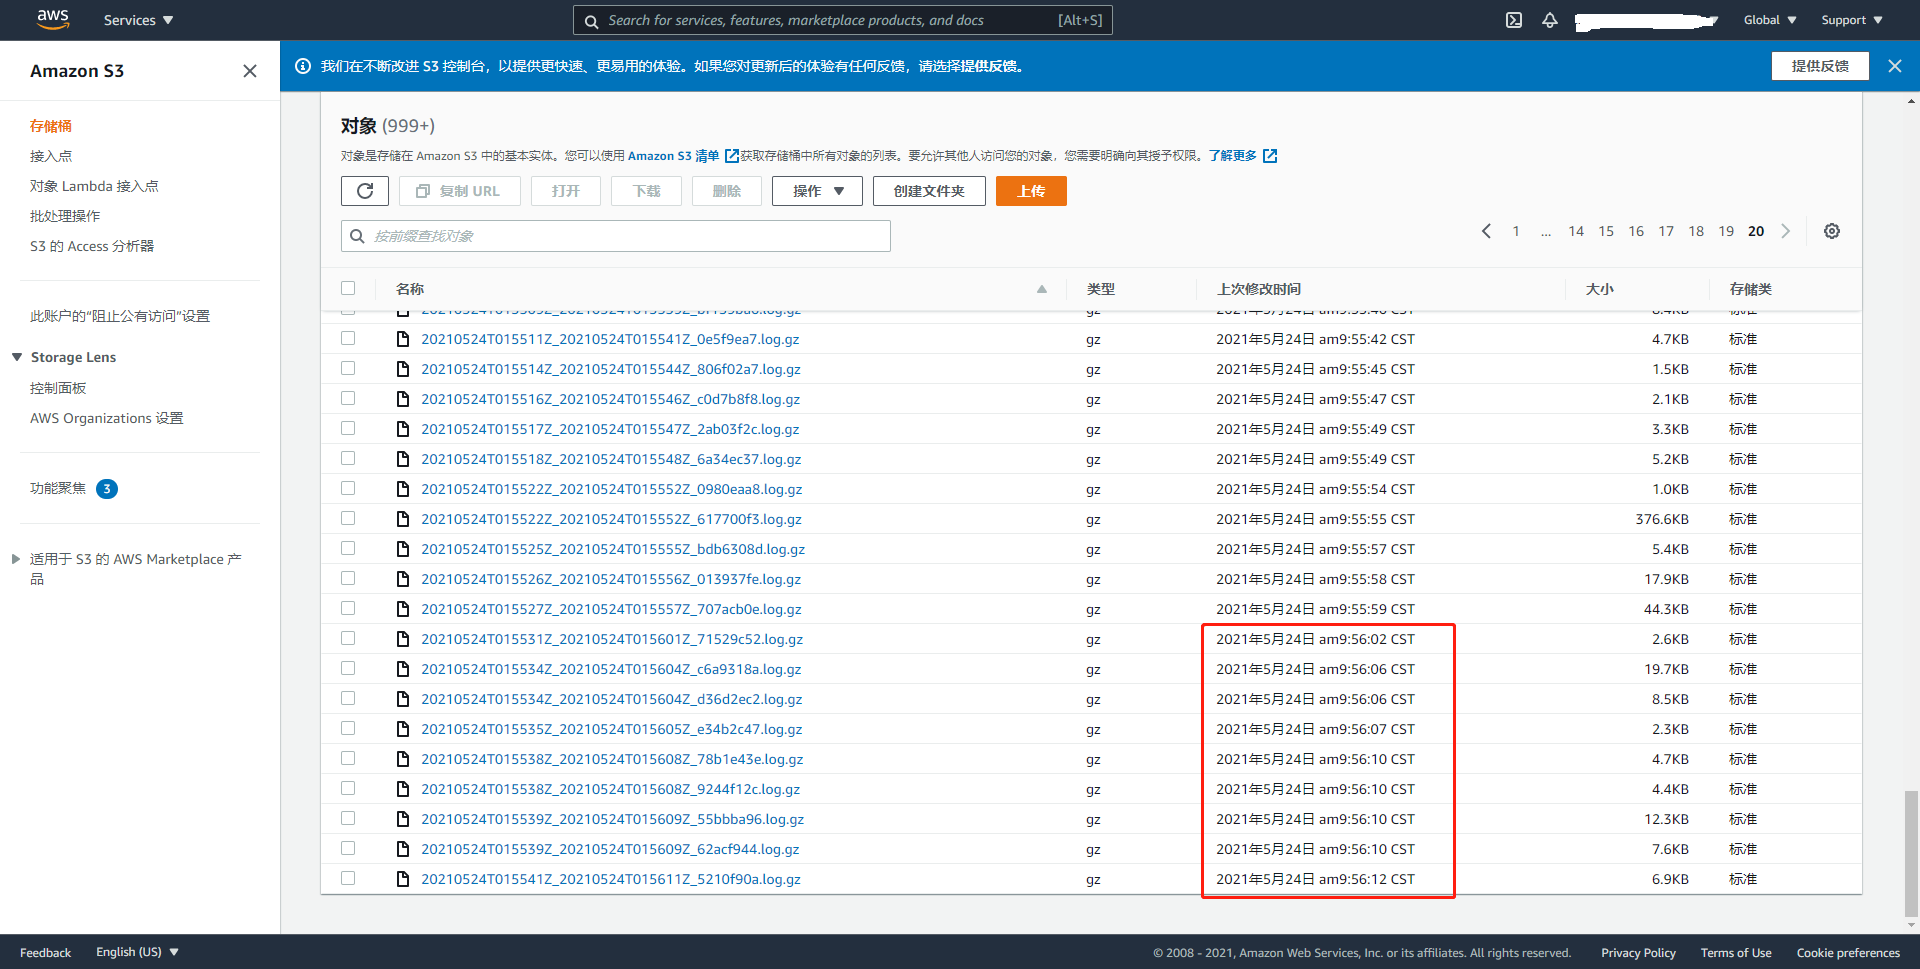Viewport: 1920px width, 969px height.
Task: Click the search magnifier in the prefix filter
Action: 357,236
